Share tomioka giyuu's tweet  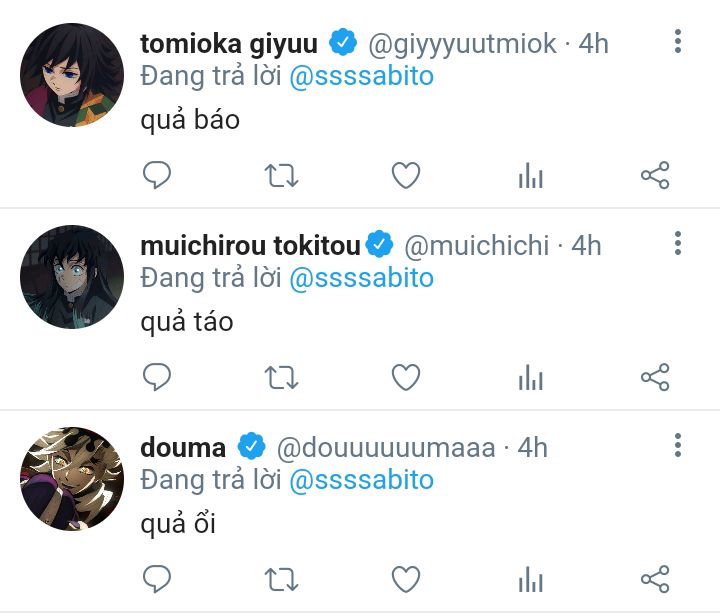(654, 177)
